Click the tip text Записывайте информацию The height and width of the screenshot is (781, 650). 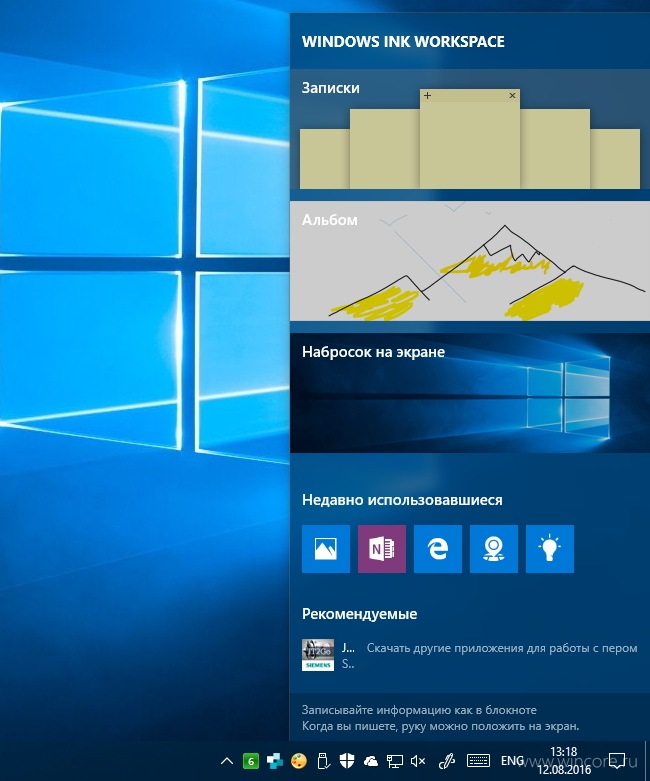point(419,710)
